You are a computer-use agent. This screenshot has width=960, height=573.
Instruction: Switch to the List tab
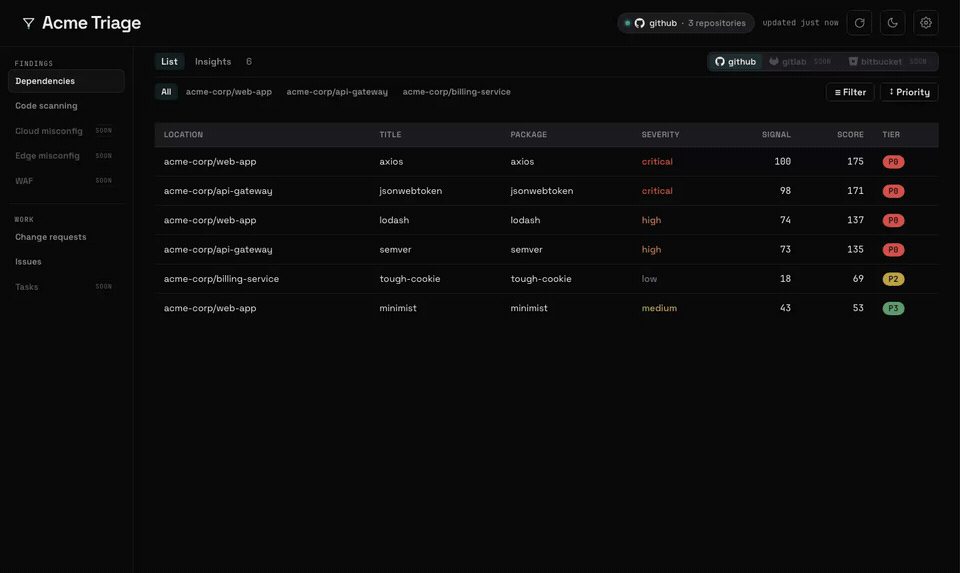click(169, 62)
